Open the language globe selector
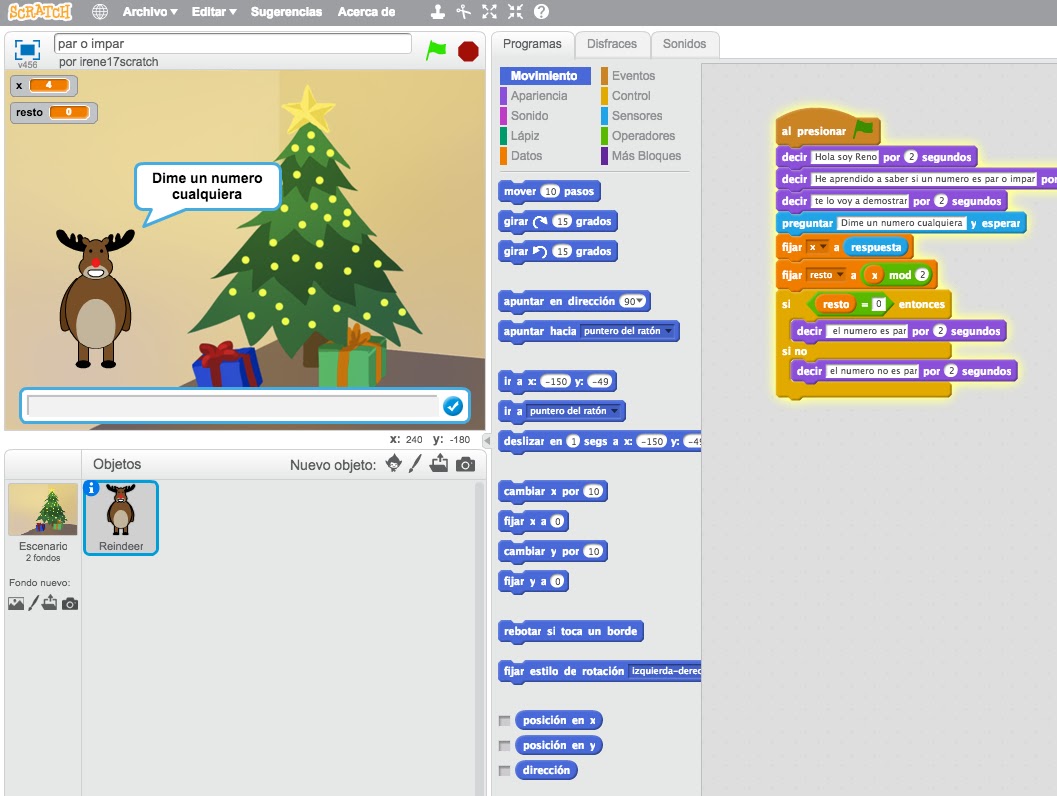Image resolution: width=1057 pixels, height=796 pixels. point(98,12)
